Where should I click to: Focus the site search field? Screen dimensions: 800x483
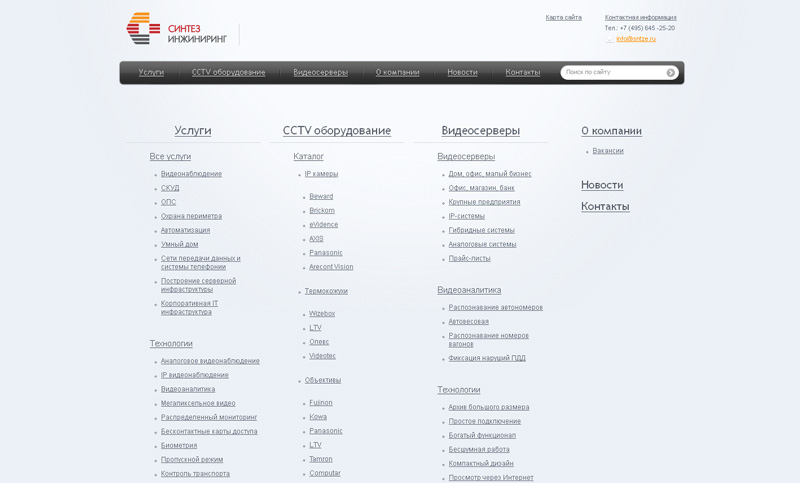pyautogui.click(x=613, y=72)
